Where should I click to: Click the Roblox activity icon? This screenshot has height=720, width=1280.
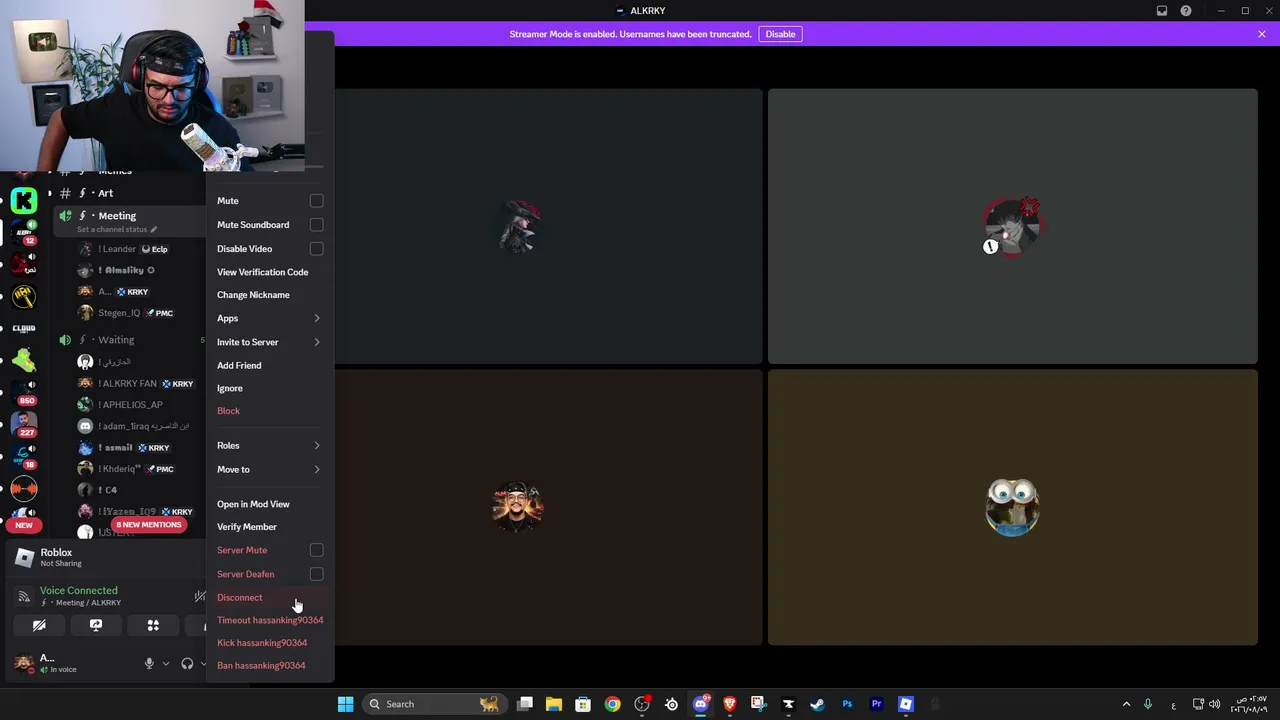(24, 557)
